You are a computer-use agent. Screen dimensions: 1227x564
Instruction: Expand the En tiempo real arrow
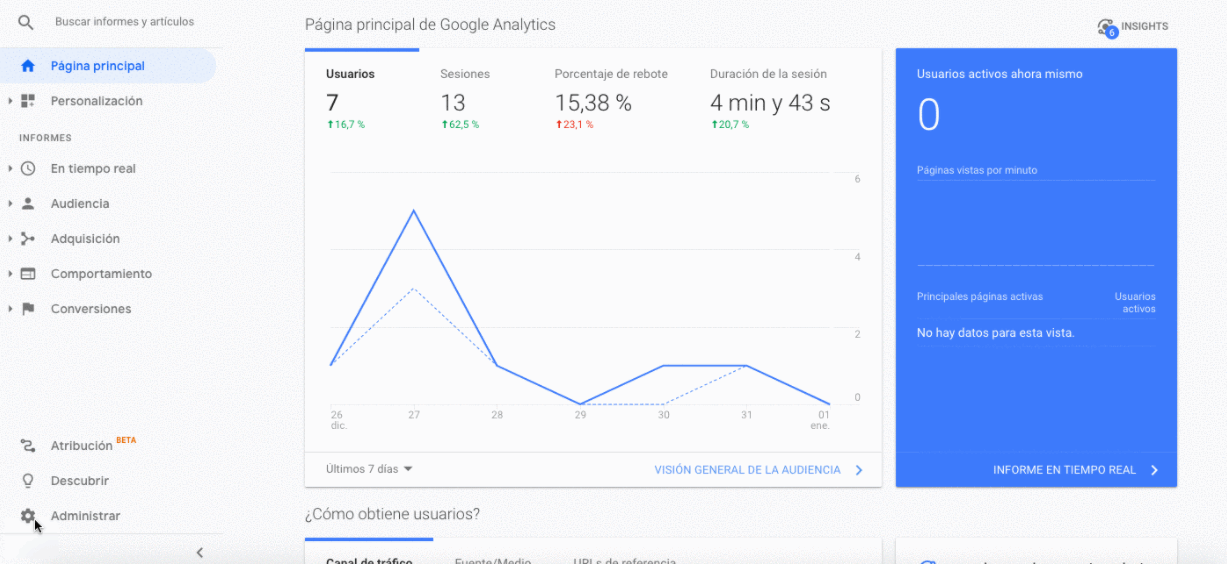click(10, 169)
